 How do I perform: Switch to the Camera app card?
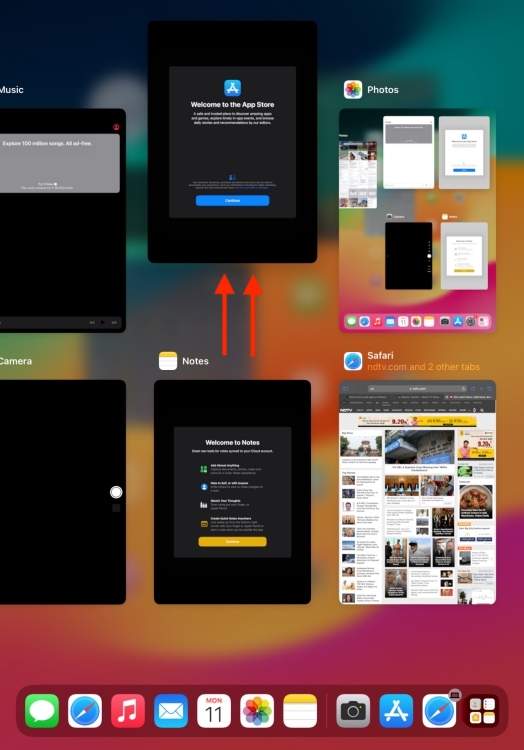click(63, 492)
